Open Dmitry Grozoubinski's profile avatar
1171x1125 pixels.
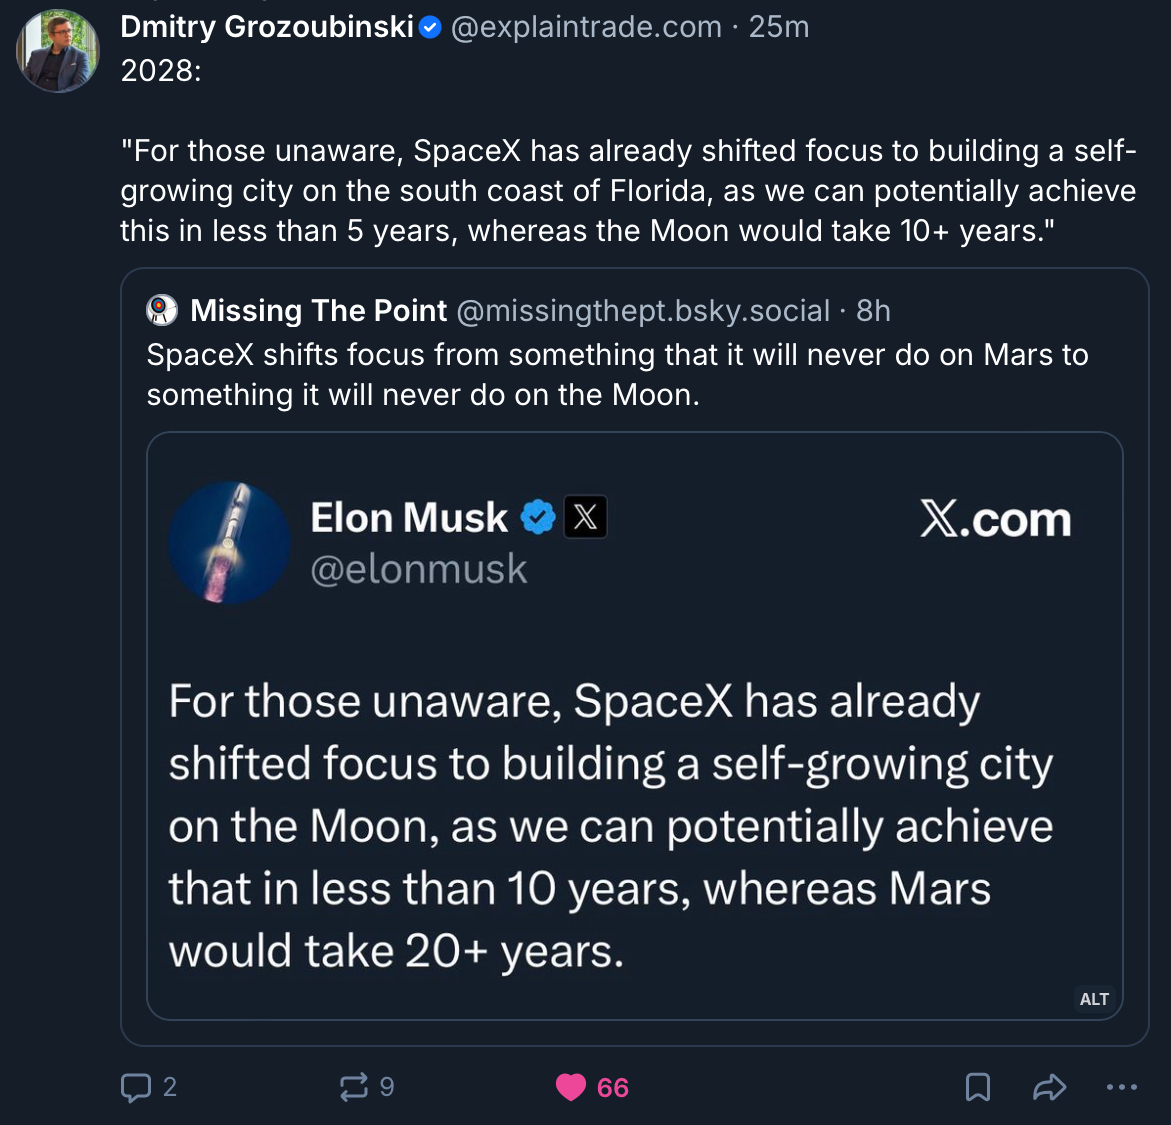pyautogui.click(x=58, y=51)
